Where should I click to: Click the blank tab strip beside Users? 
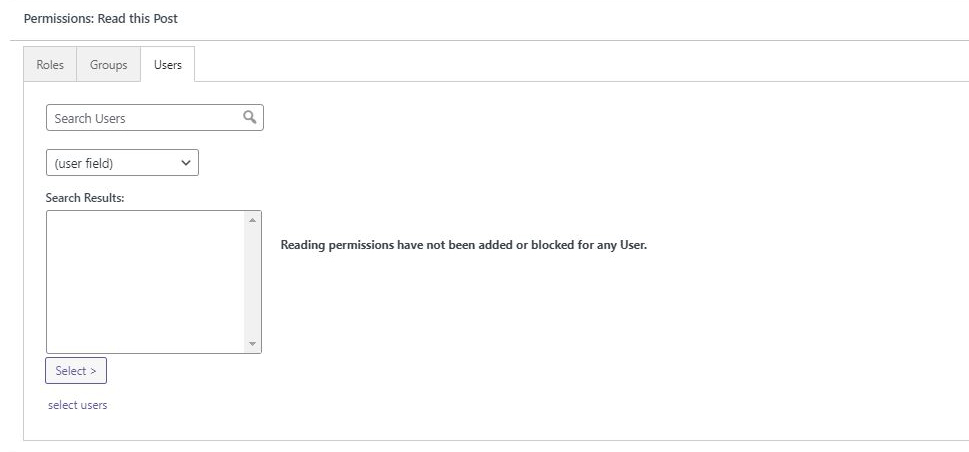point(581,64)
